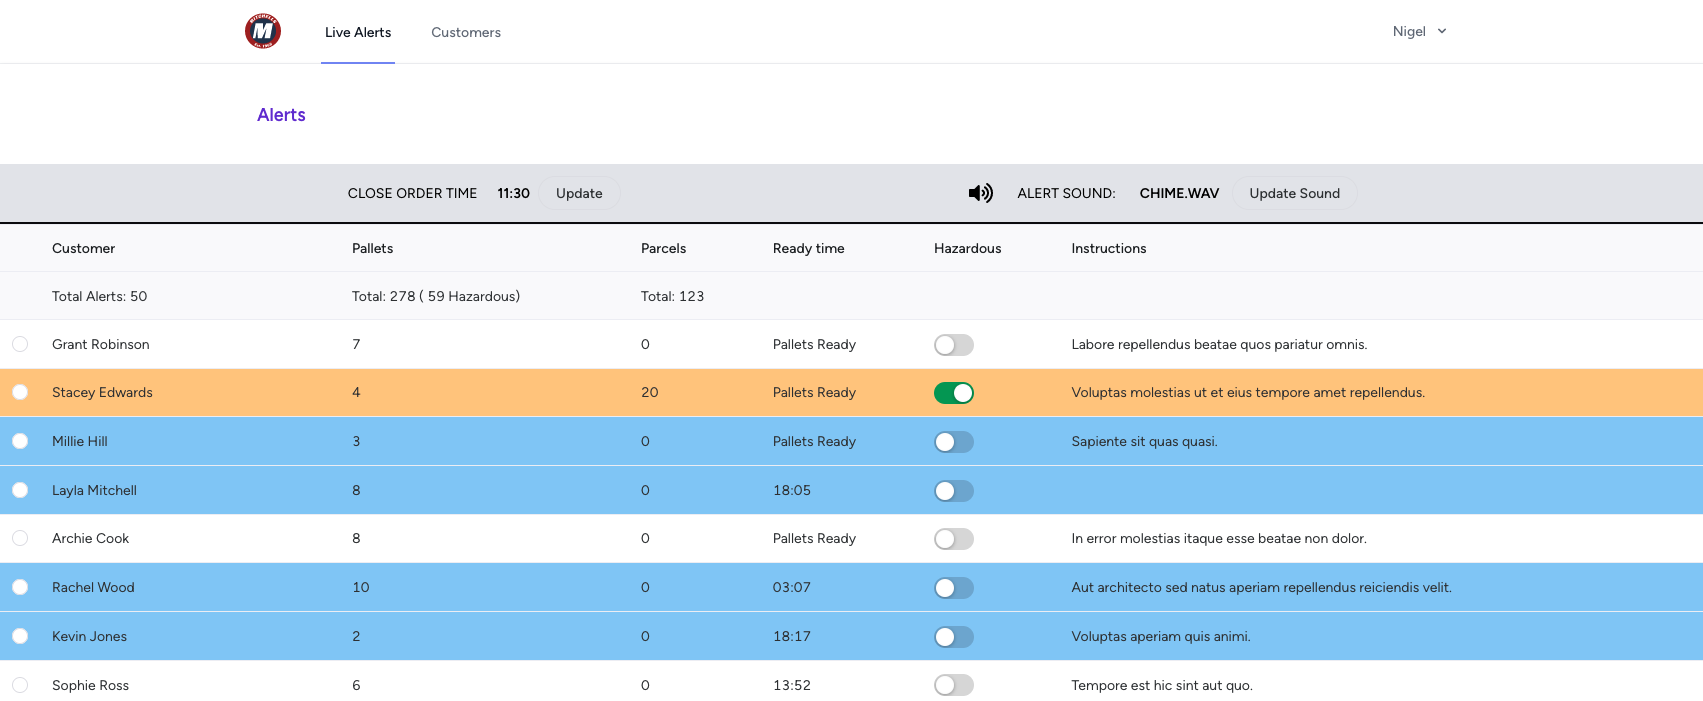
Task: Click the Ready time column header
Action: pyautogui.click(x=808, y=248)
